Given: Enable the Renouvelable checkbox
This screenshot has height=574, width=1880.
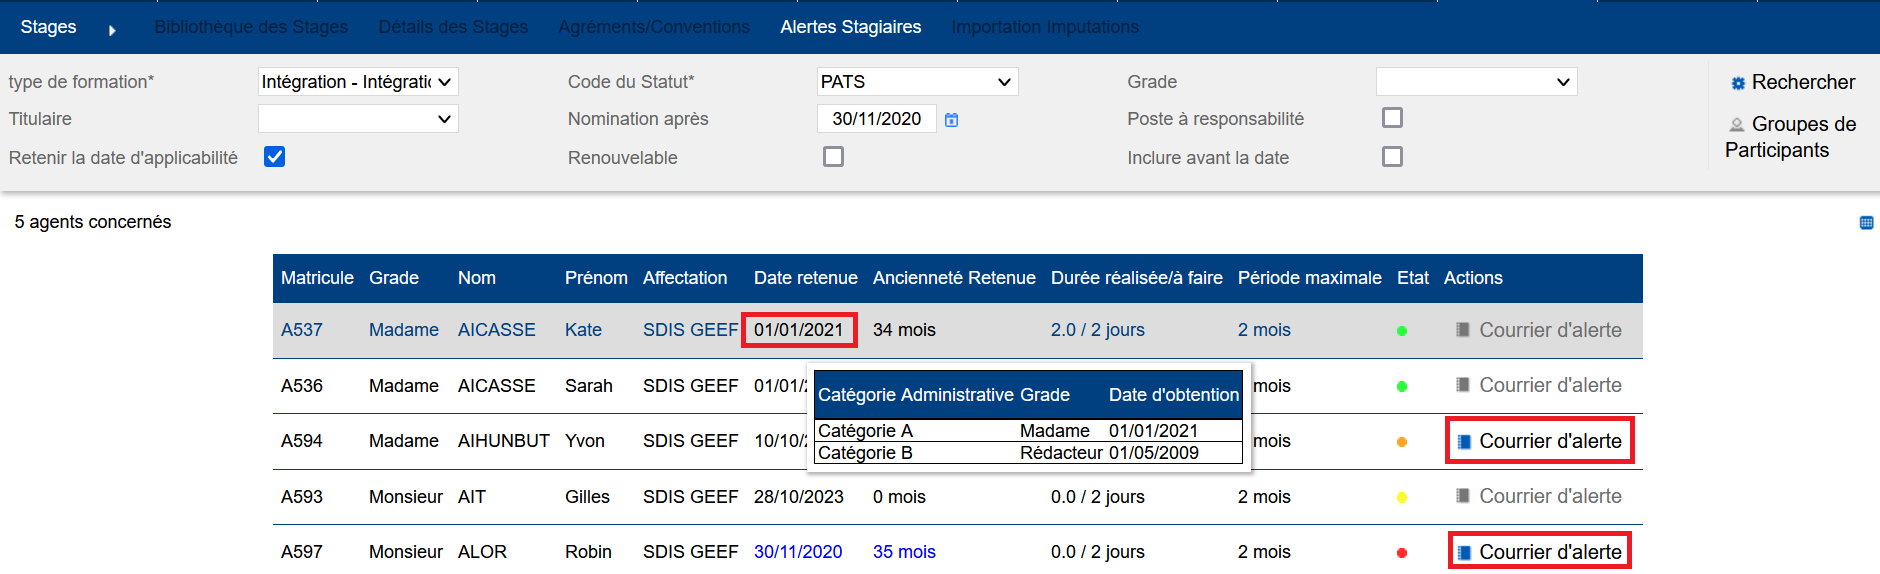Looking at the screenshot, I should [x=833, y=157].
